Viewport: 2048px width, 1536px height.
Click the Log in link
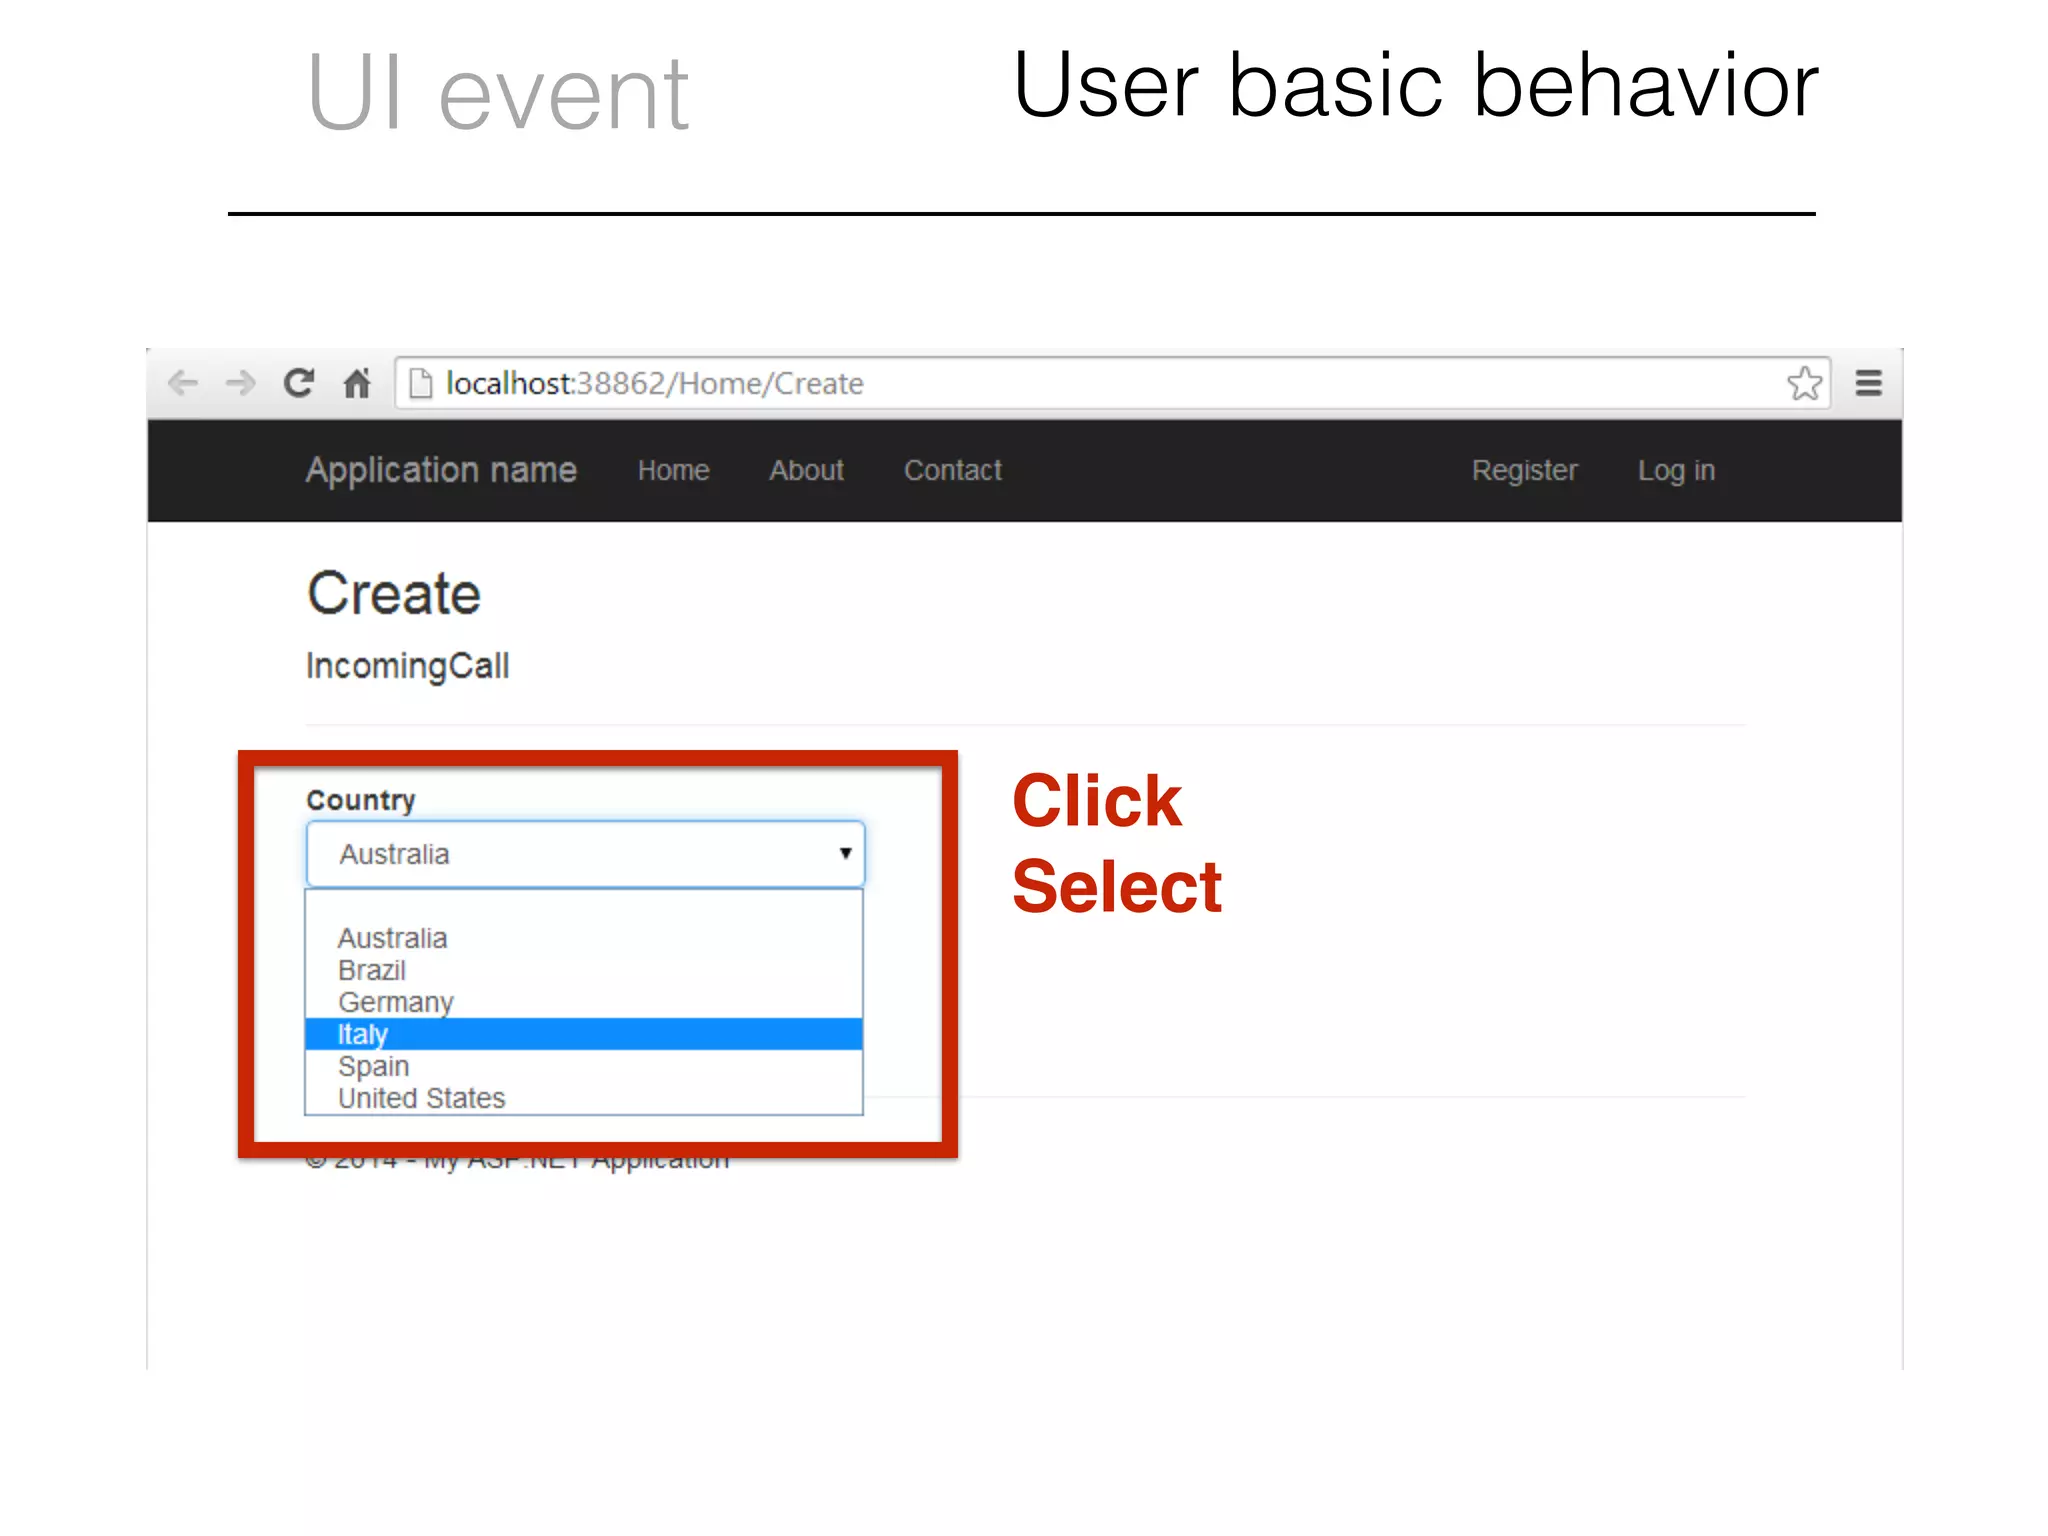pyautogui.click(x=1676, y=470)
